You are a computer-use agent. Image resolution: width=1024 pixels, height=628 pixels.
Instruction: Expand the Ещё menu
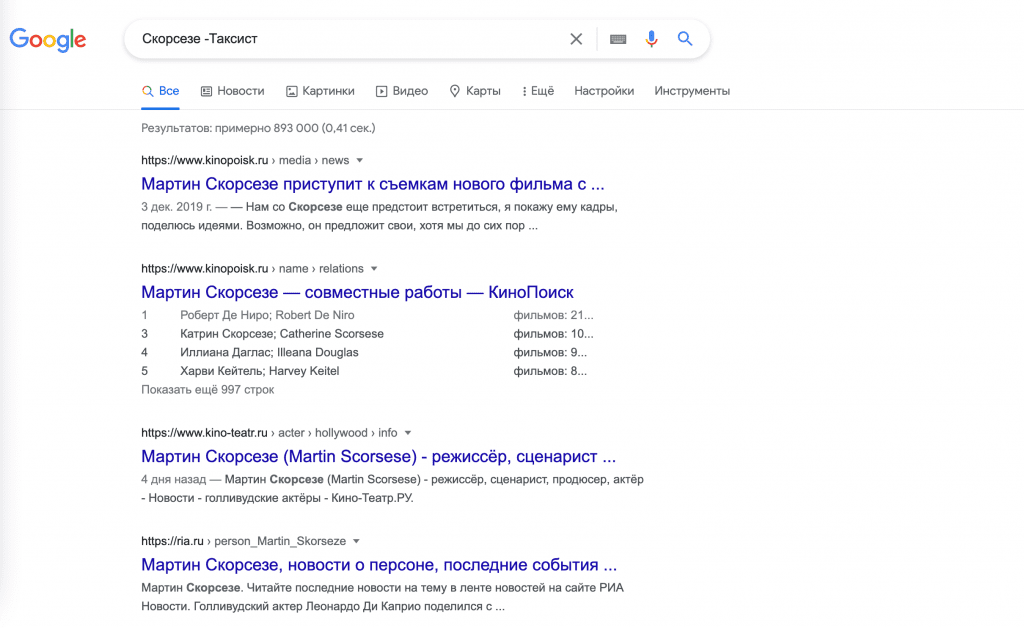[538, 91]
